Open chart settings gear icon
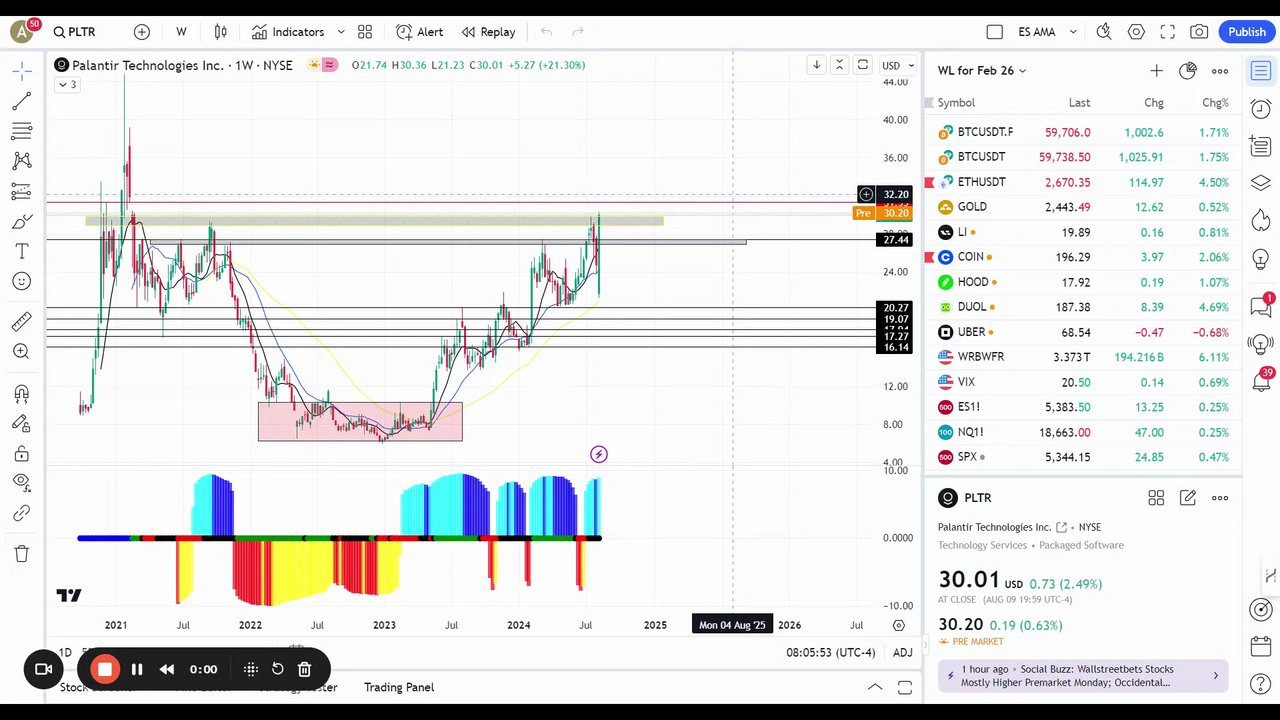Viewport: 1280px width, 720px height. click(x=1136, y=32)
